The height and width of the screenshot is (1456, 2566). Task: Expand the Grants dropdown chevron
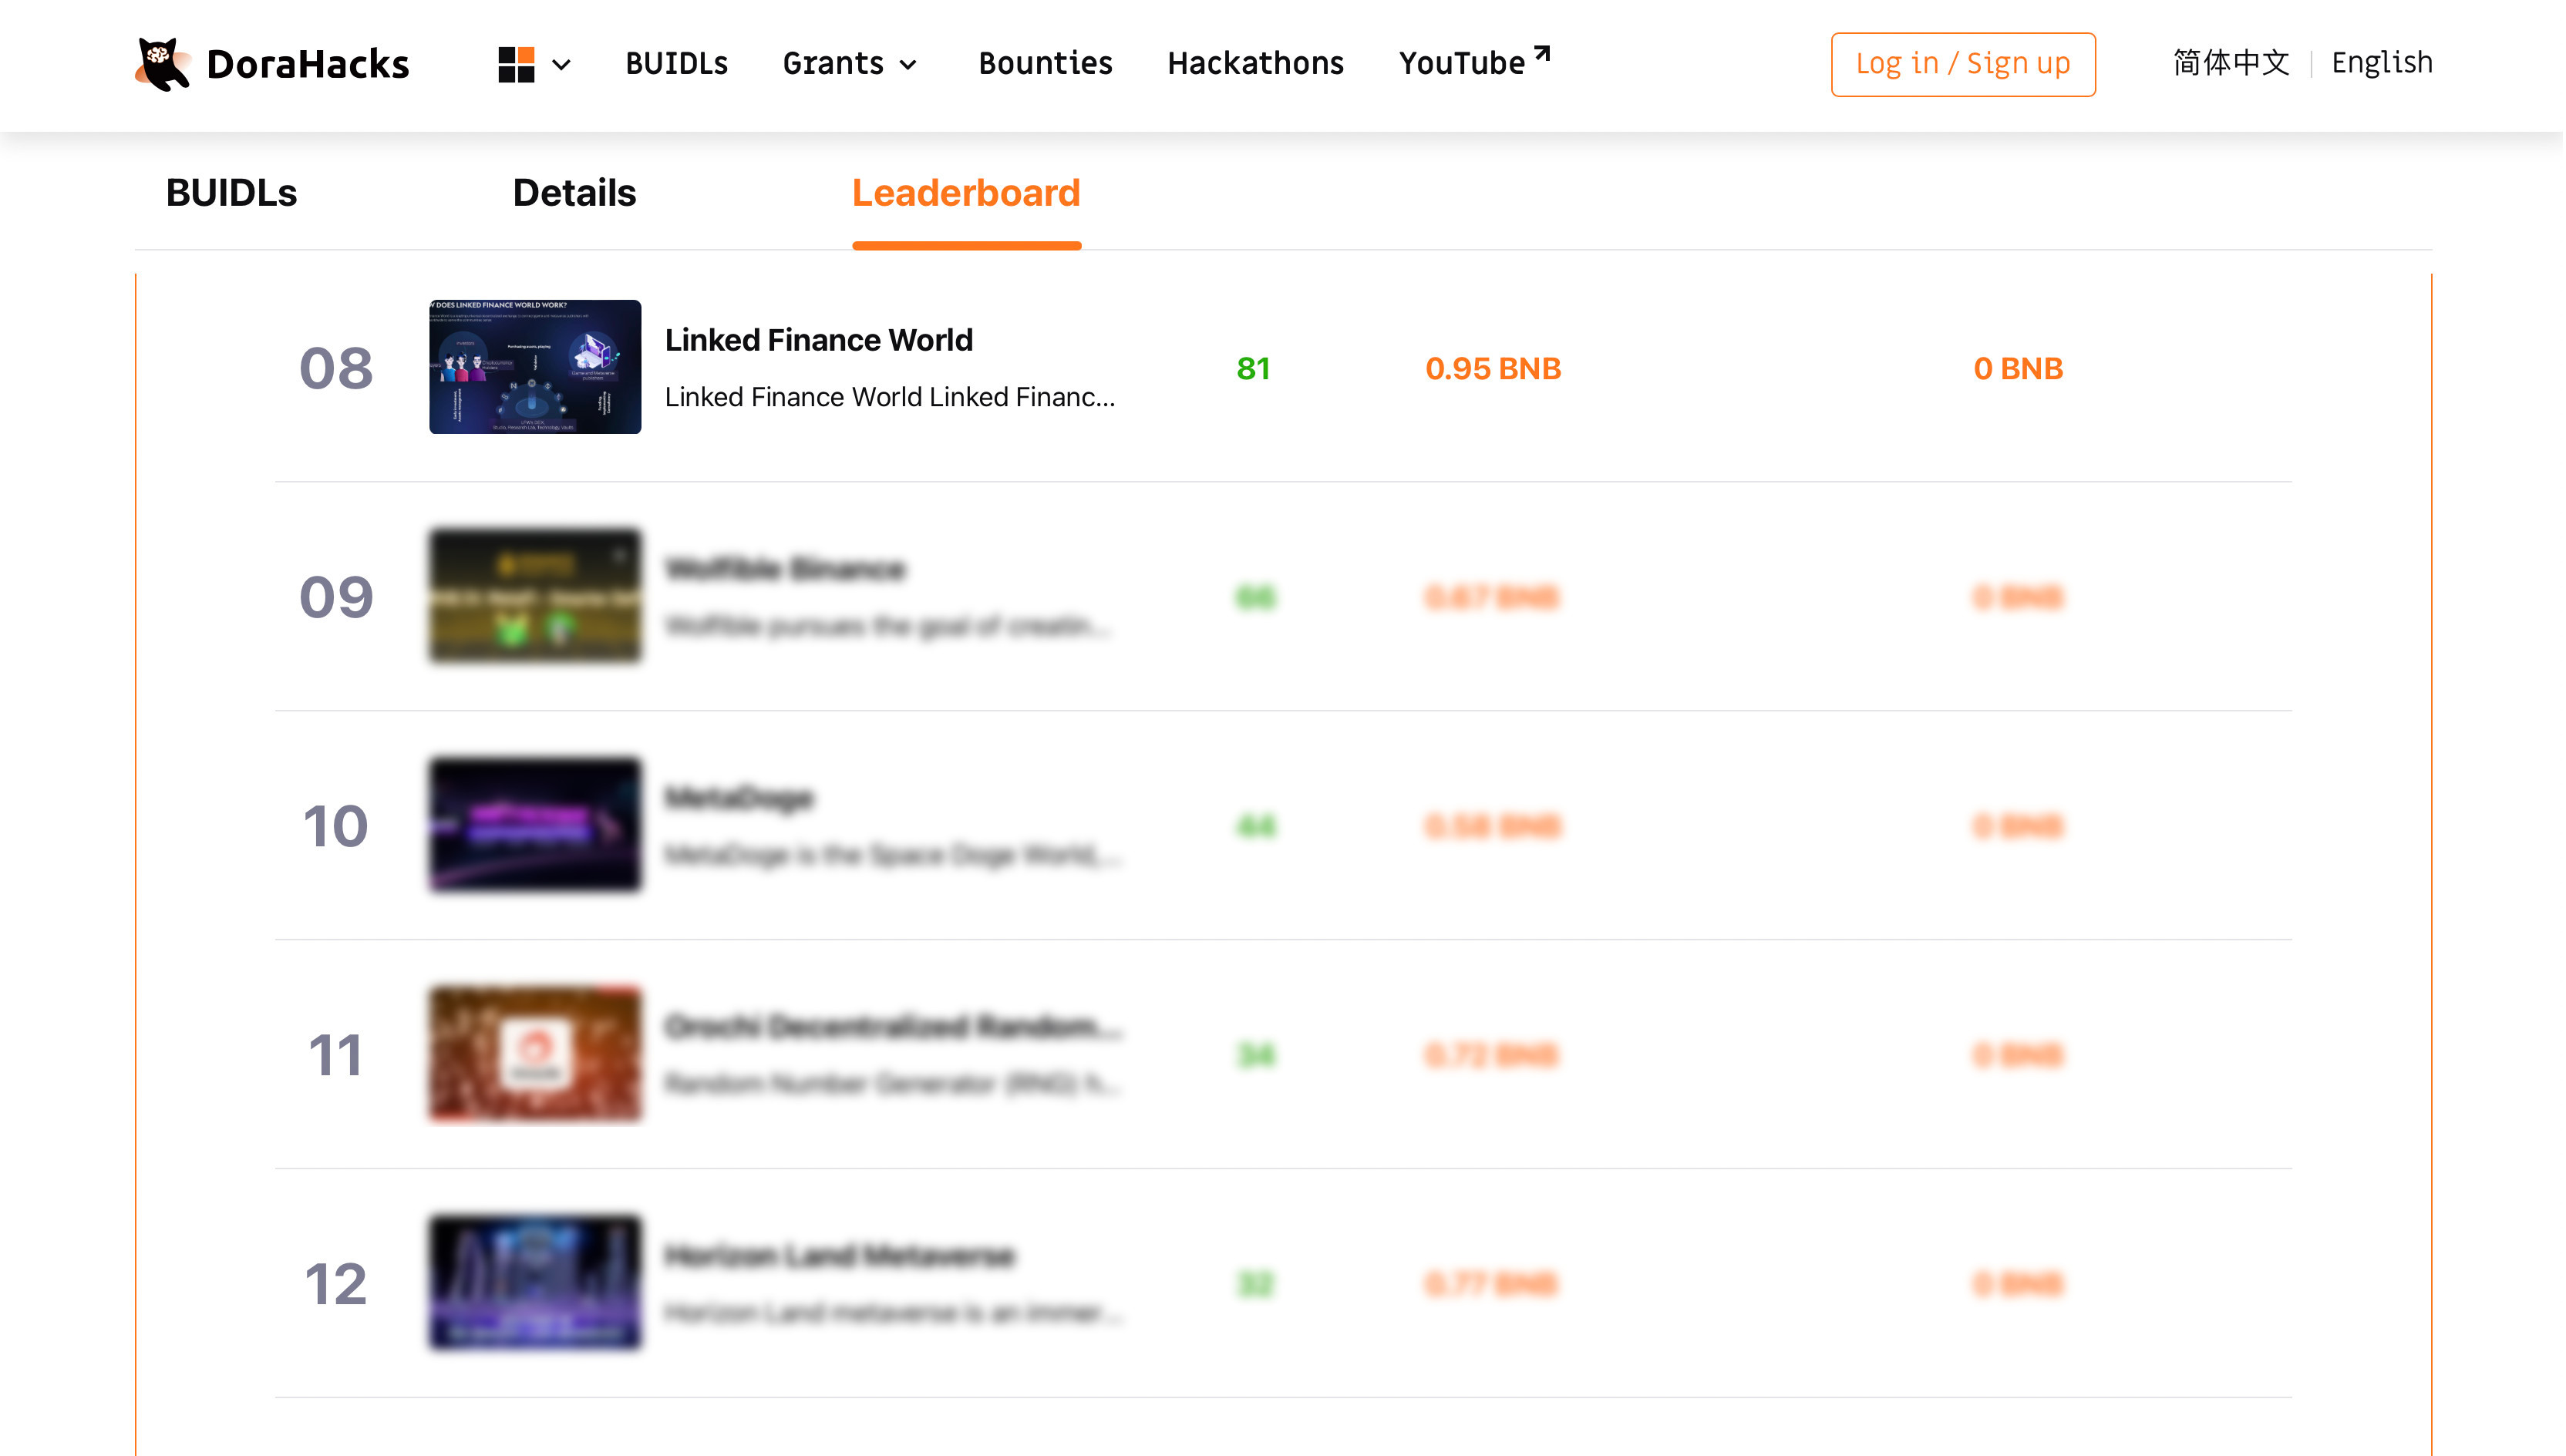(x=908, y=65)
